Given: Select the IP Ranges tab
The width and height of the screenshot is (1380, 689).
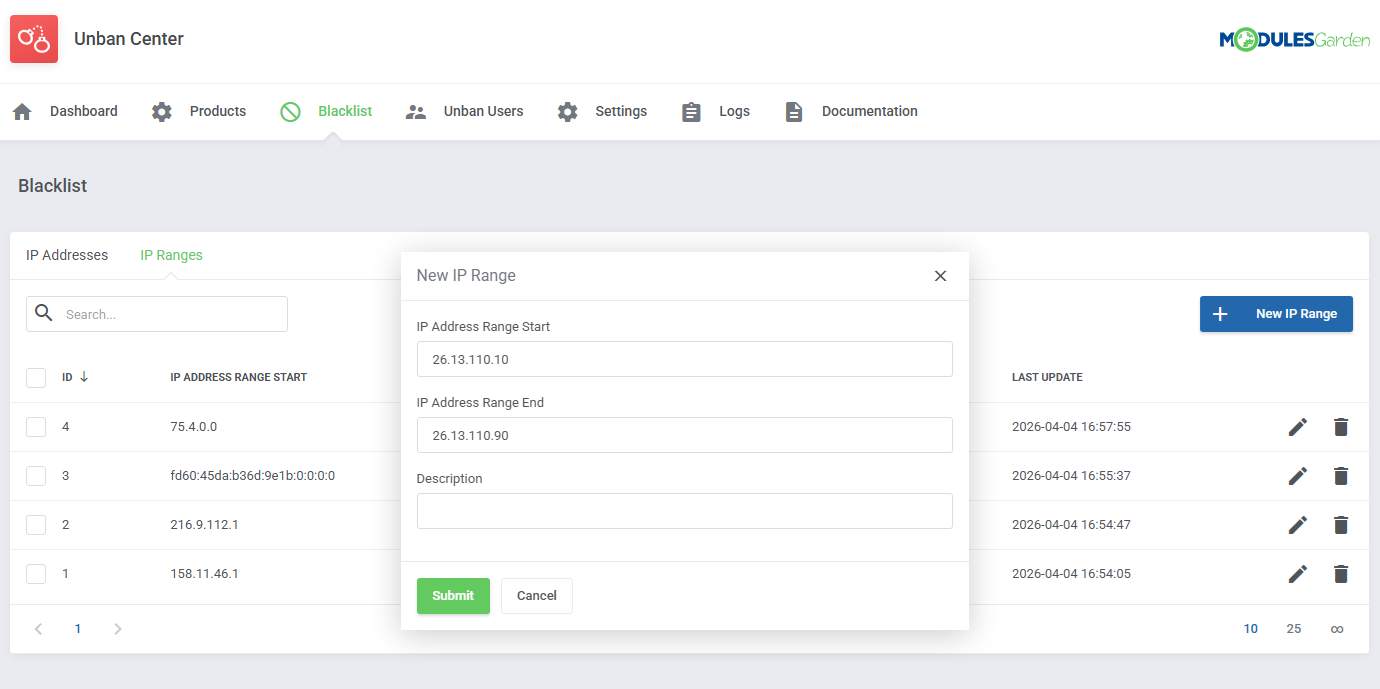Looking at the screenshot, I should pyautogui.click(x=171, y=255).
